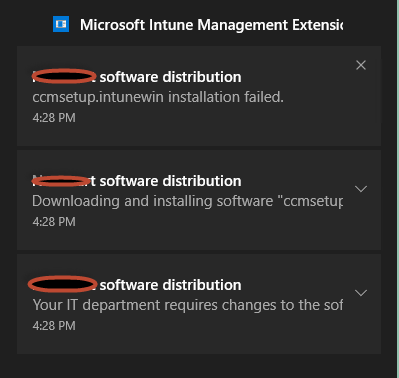Open the Microsoft Intune Management Extension header
The height and width of the screenshot is (378, 399).
click(211, 25)
